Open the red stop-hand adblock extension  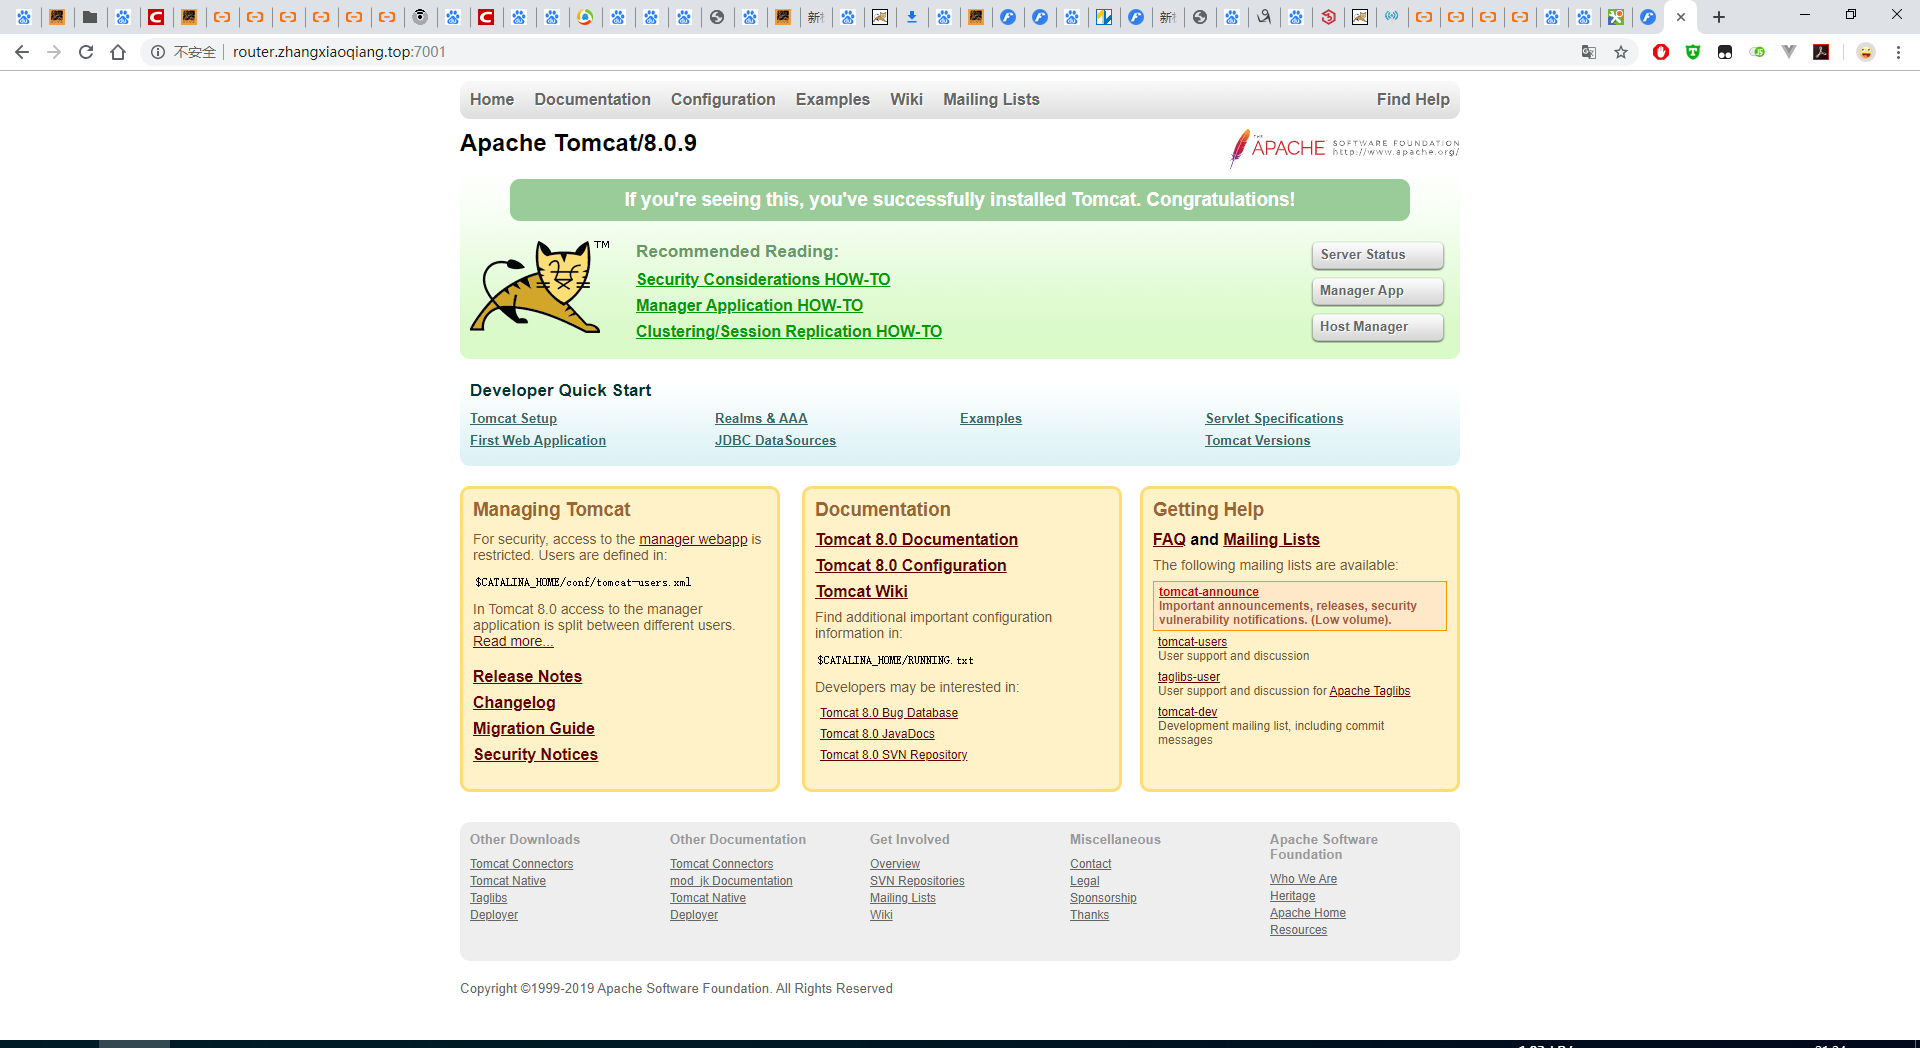(x=1661, y=52)
